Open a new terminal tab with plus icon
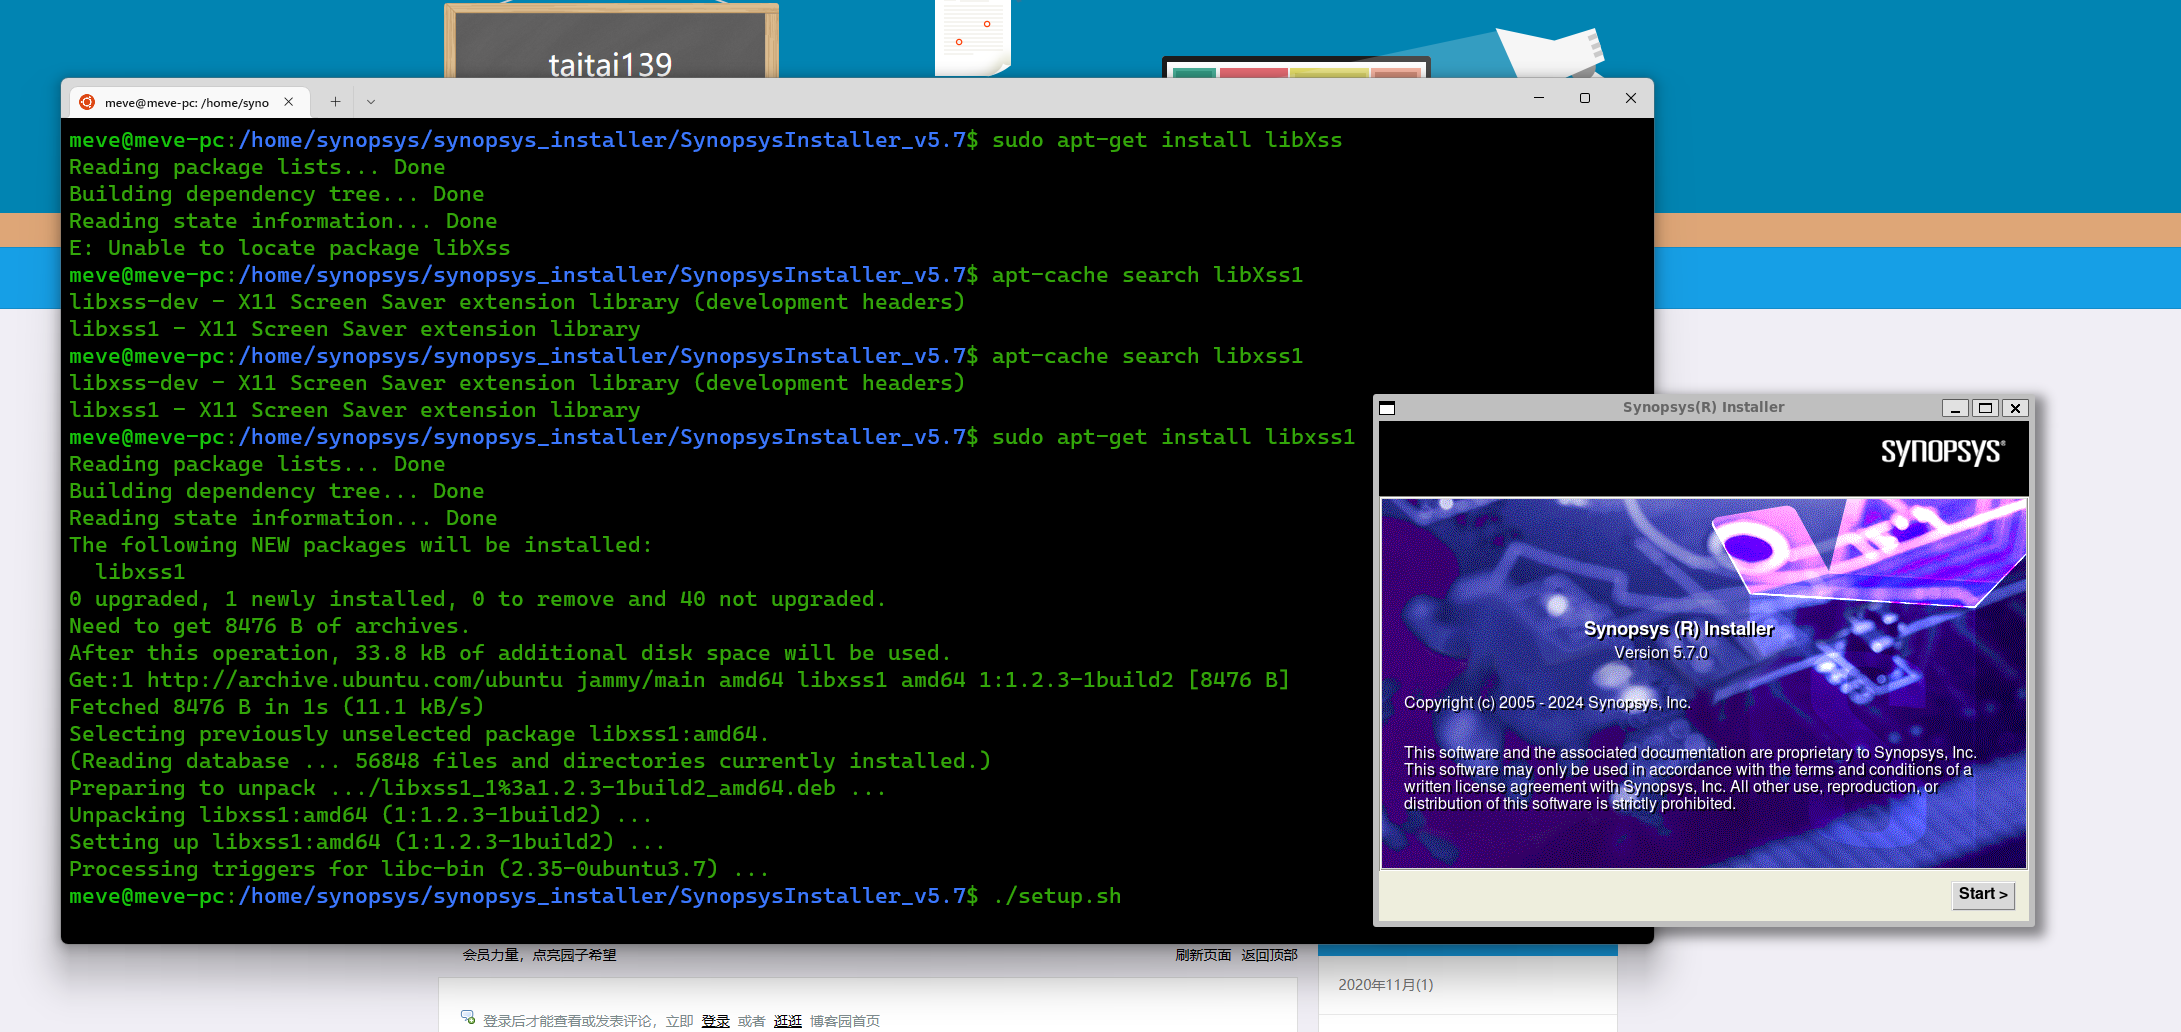This screenshot has width=2181, height=1032. pos(335,102)
